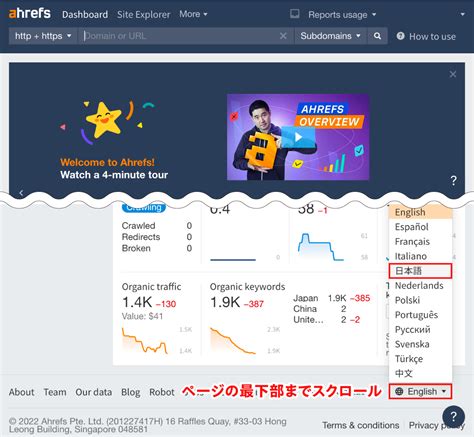Viewport: 474px width, 437px height.
Task: Select English in the language list
Action: coord(420,212)
